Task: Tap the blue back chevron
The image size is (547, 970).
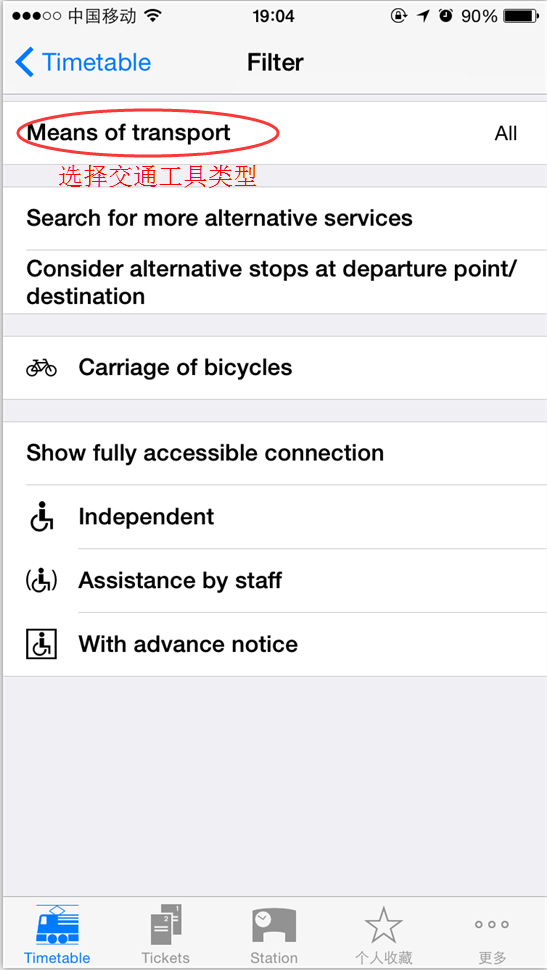Action: point(24,62)
